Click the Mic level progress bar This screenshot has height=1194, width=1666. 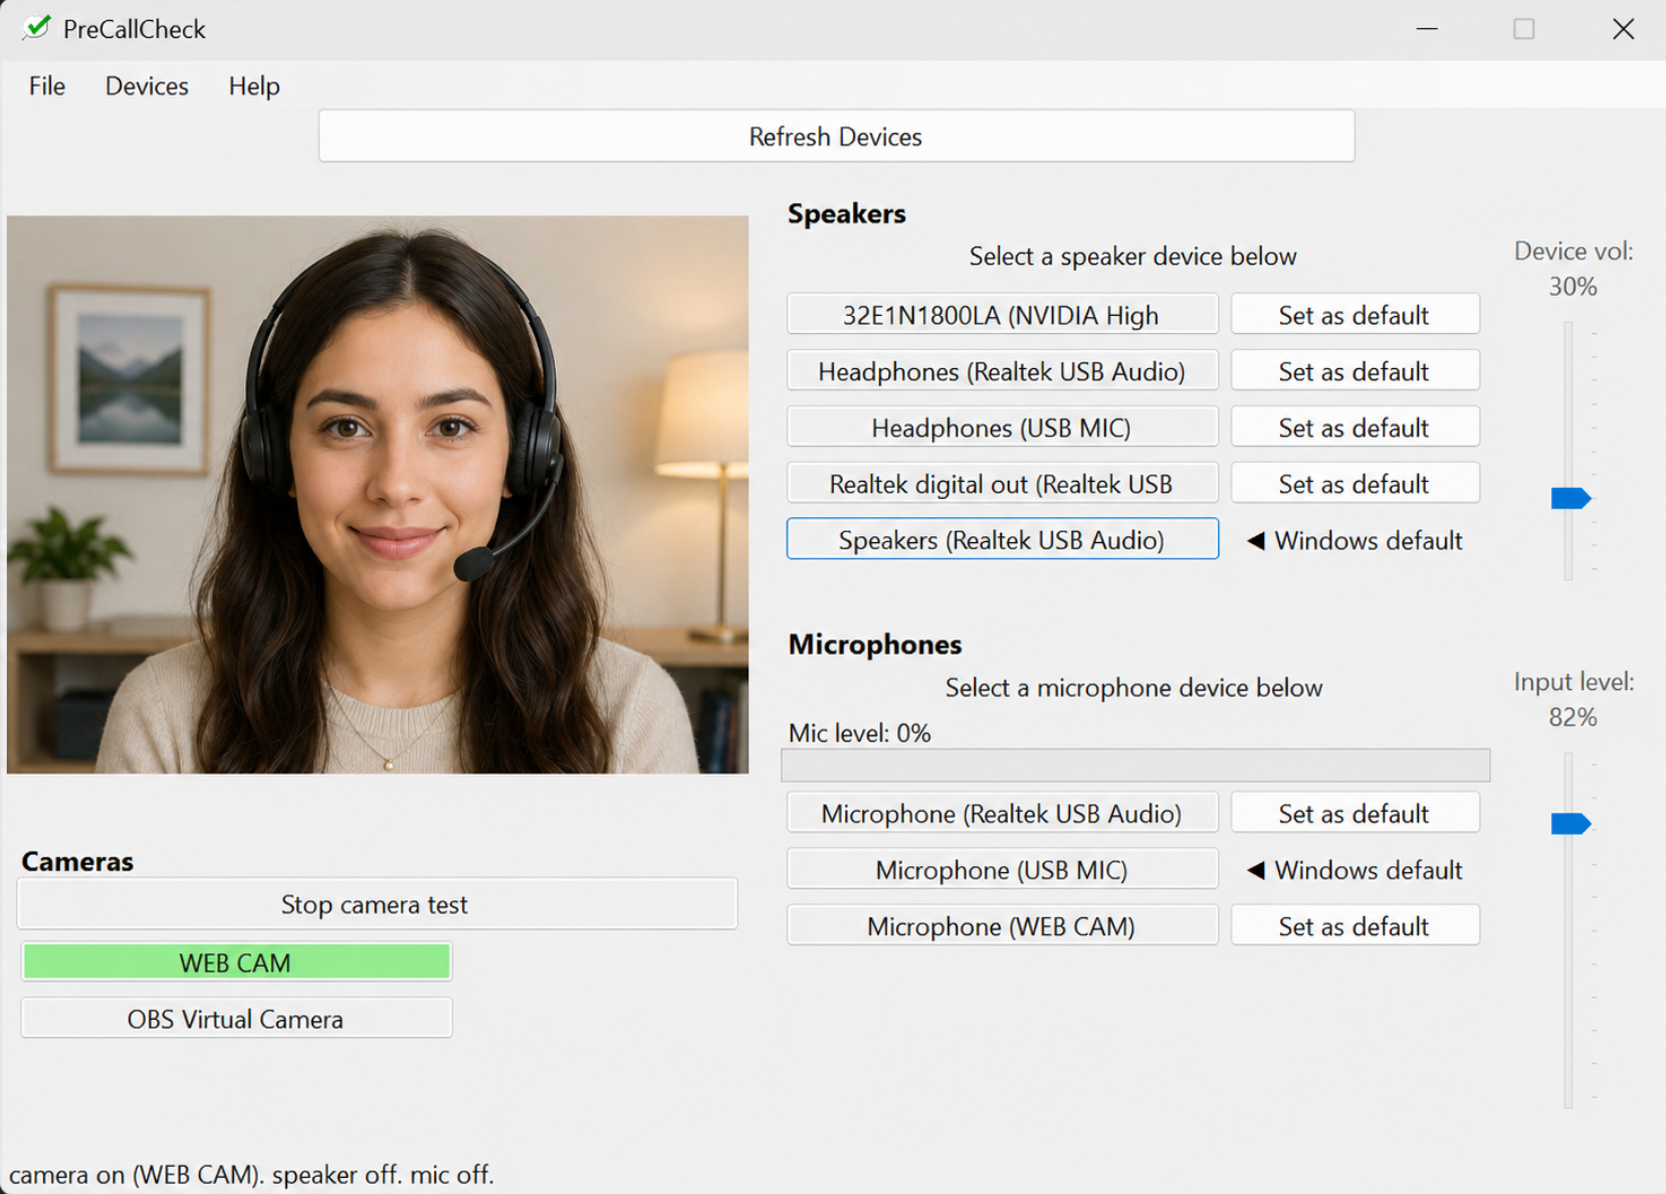[x=1135, y=765]
